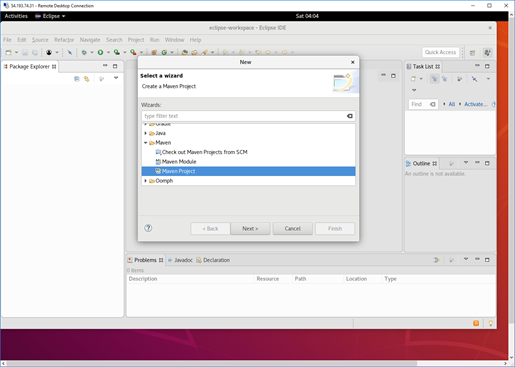Viewport: 515px width, 367px height.
Task: Click the Save All toolbar icon
Action: pyautogui.click(x=35, y=52)
